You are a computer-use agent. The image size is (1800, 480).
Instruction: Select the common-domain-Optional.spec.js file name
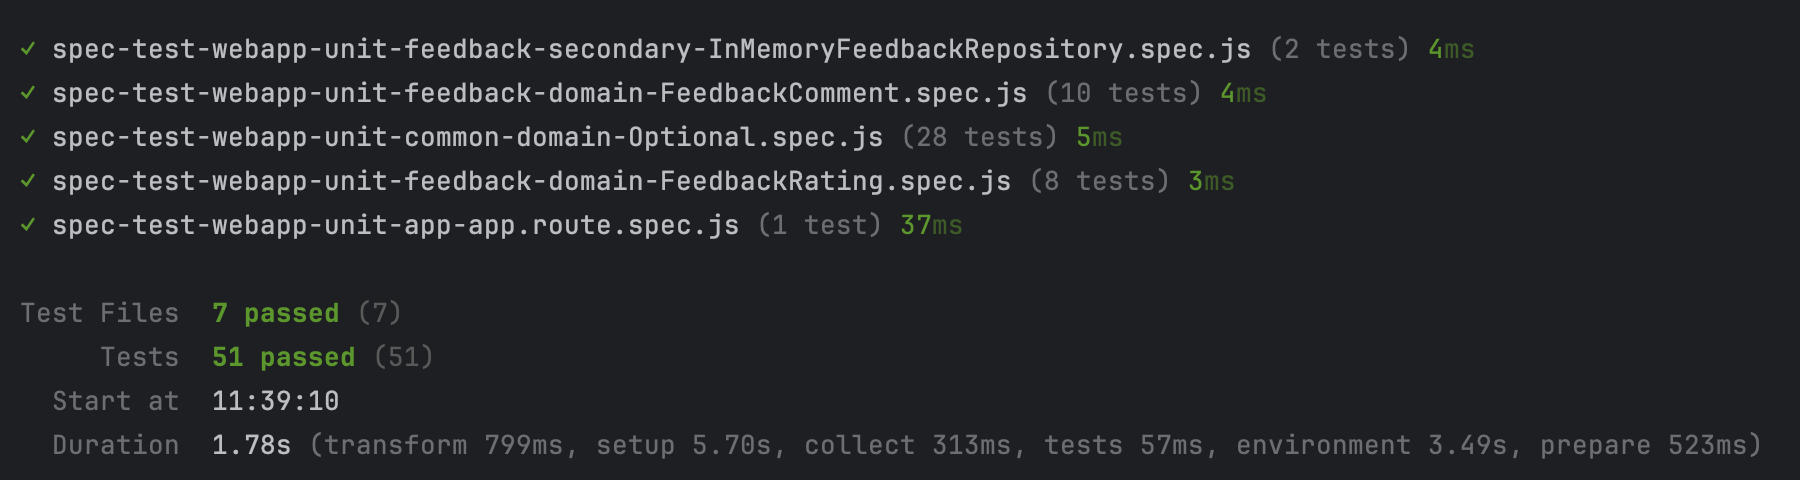(467, 137)
